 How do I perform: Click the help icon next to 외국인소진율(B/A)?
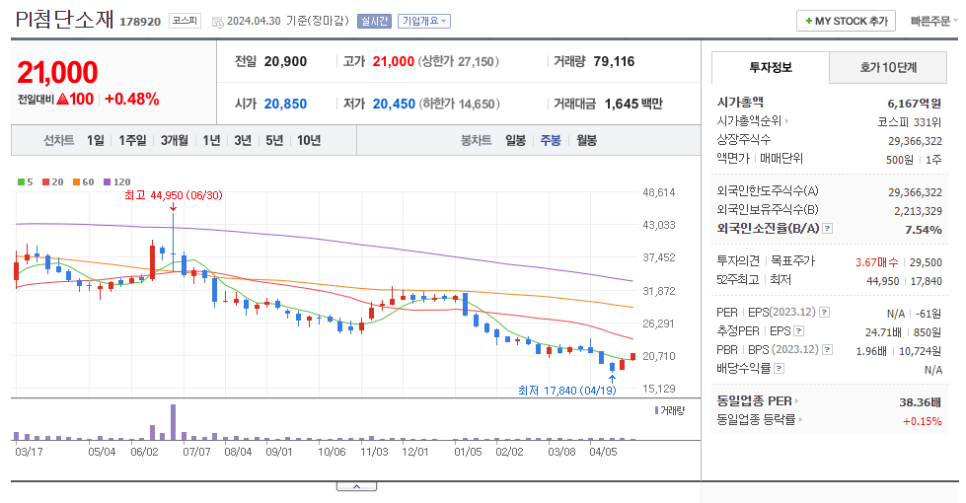tap(827, 229)
